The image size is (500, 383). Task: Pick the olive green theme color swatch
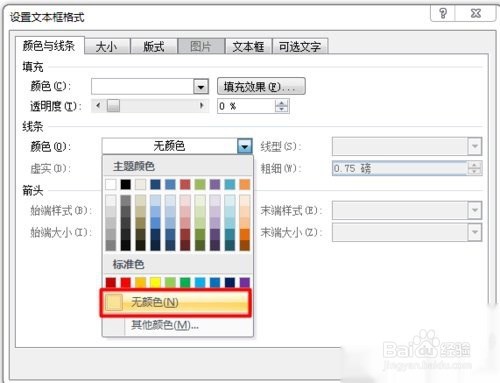[200, 184]
